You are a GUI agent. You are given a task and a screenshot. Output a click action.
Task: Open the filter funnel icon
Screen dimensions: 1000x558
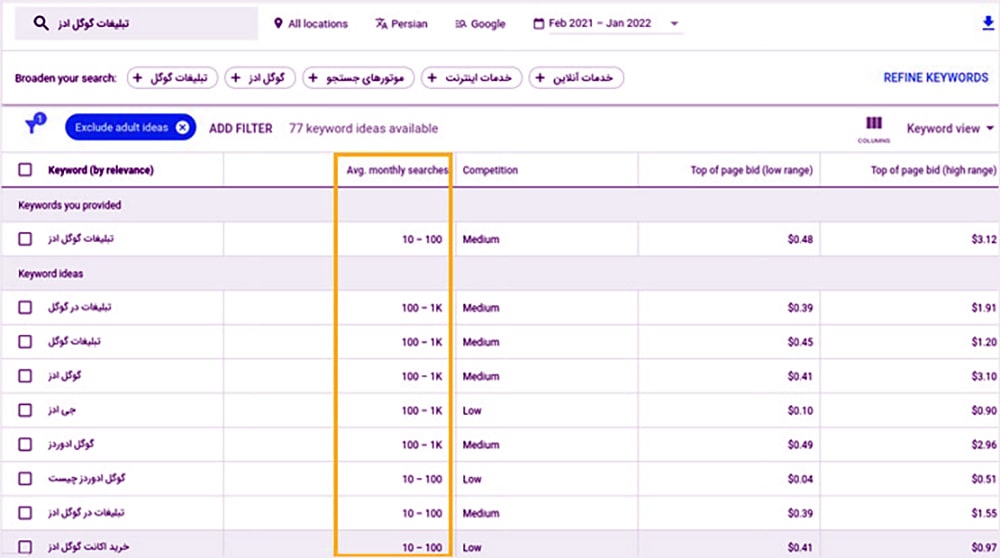(34, 124)
